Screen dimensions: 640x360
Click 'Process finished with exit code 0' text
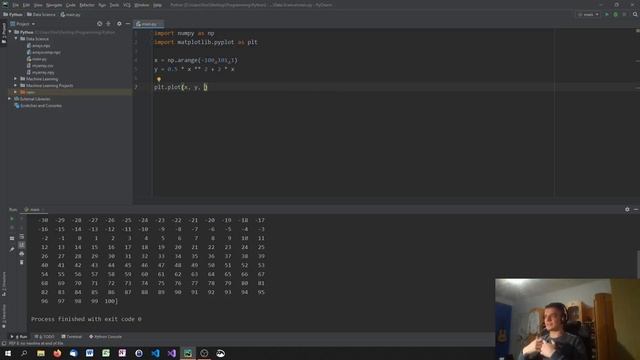coord(87,319)
